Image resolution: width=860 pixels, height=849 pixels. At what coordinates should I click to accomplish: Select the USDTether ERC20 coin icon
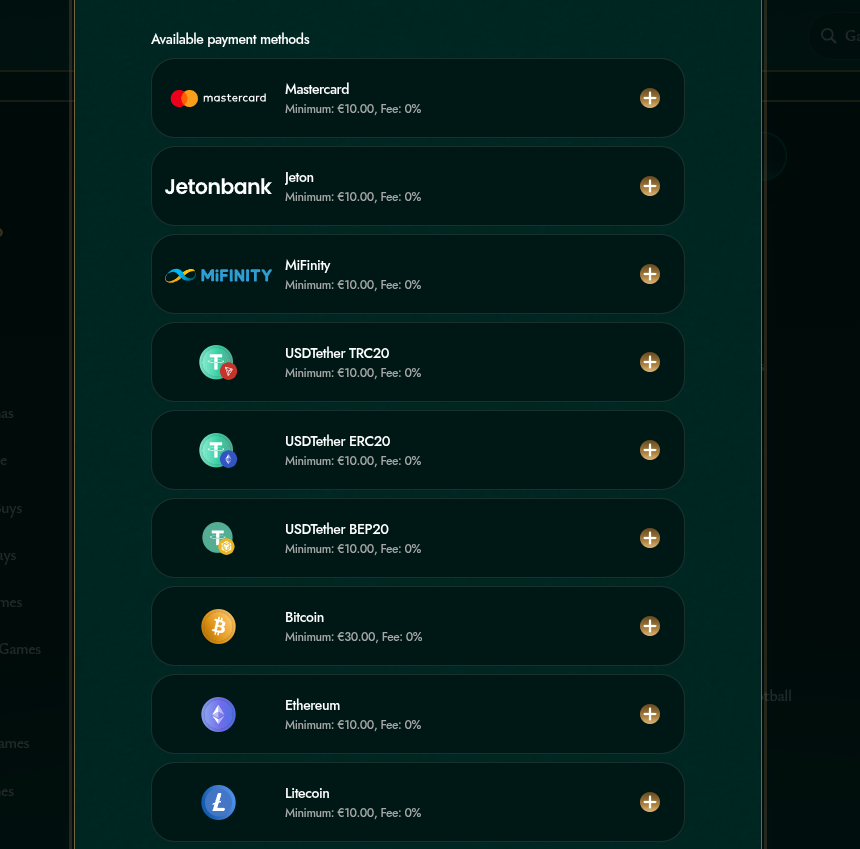click(218, 450)
